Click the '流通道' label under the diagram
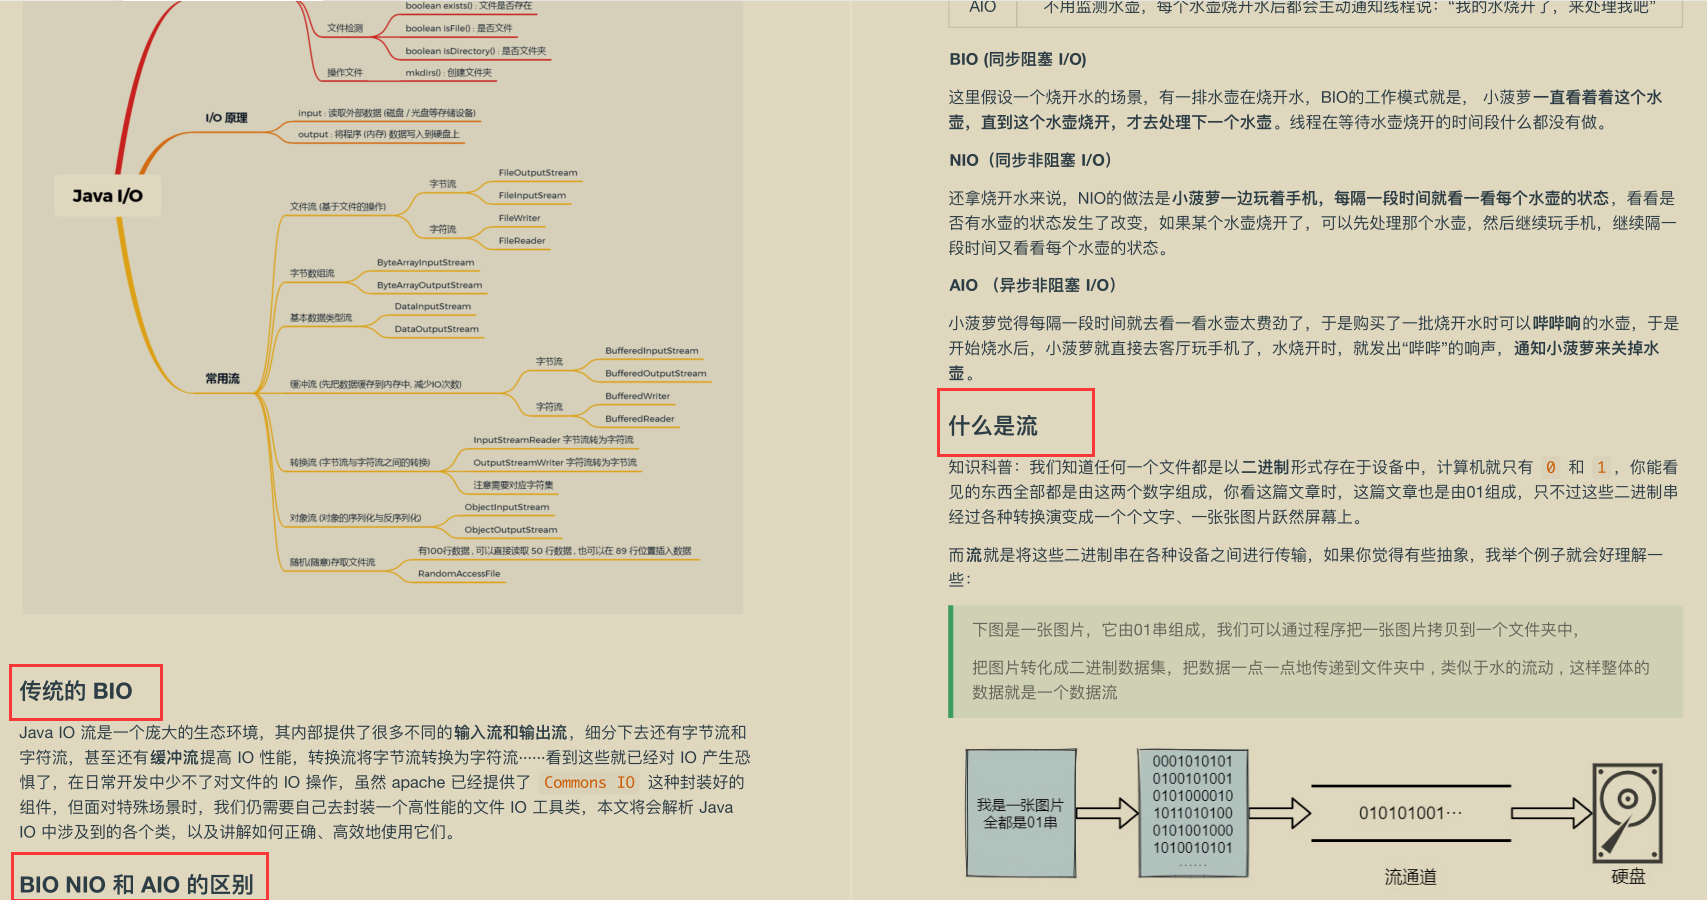 (x=1410, y=877)
